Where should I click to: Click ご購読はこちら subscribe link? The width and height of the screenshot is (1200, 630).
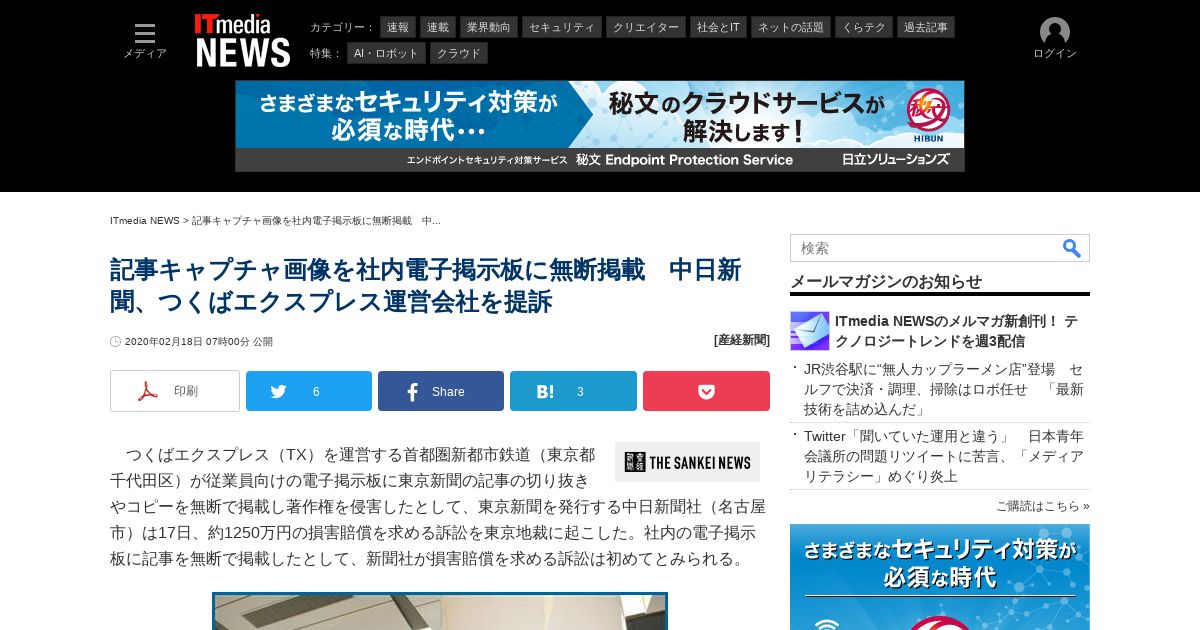click(1043, 506)
